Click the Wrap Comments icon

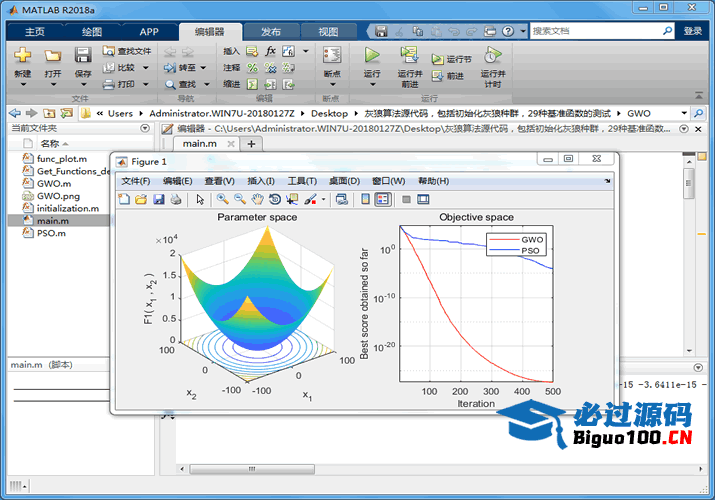click(x=288, y=68)
